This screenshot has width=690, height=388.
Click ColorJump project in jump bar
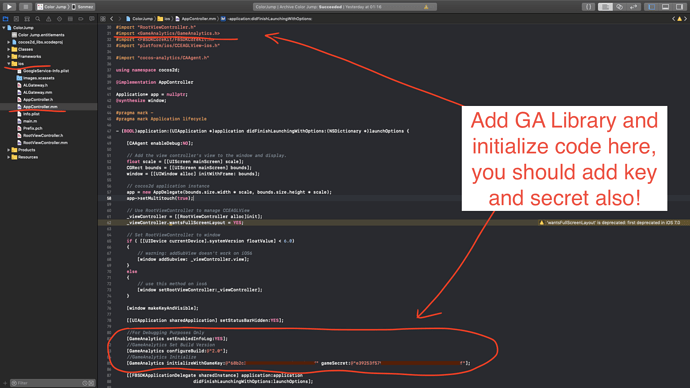139,19
